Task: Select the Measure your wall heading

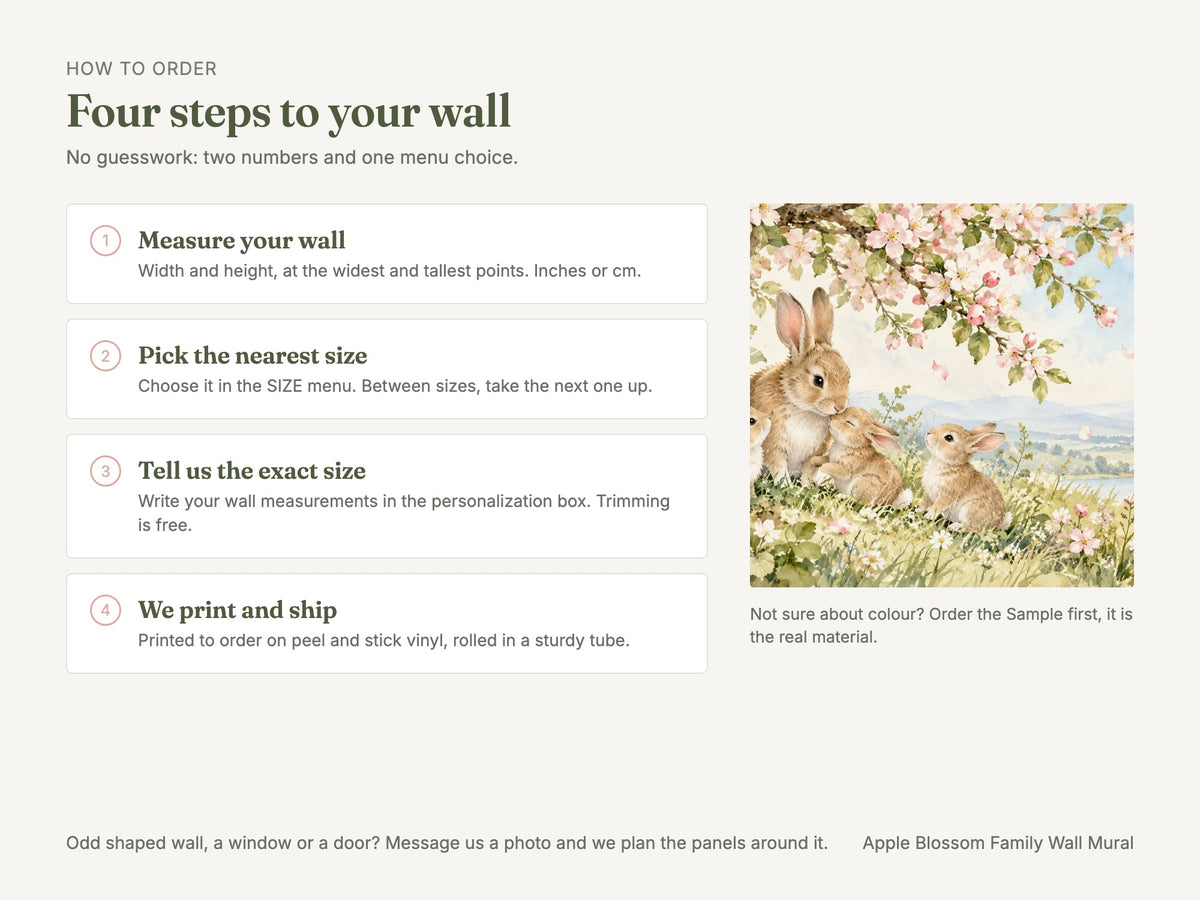Action: (x=242, y=241)
